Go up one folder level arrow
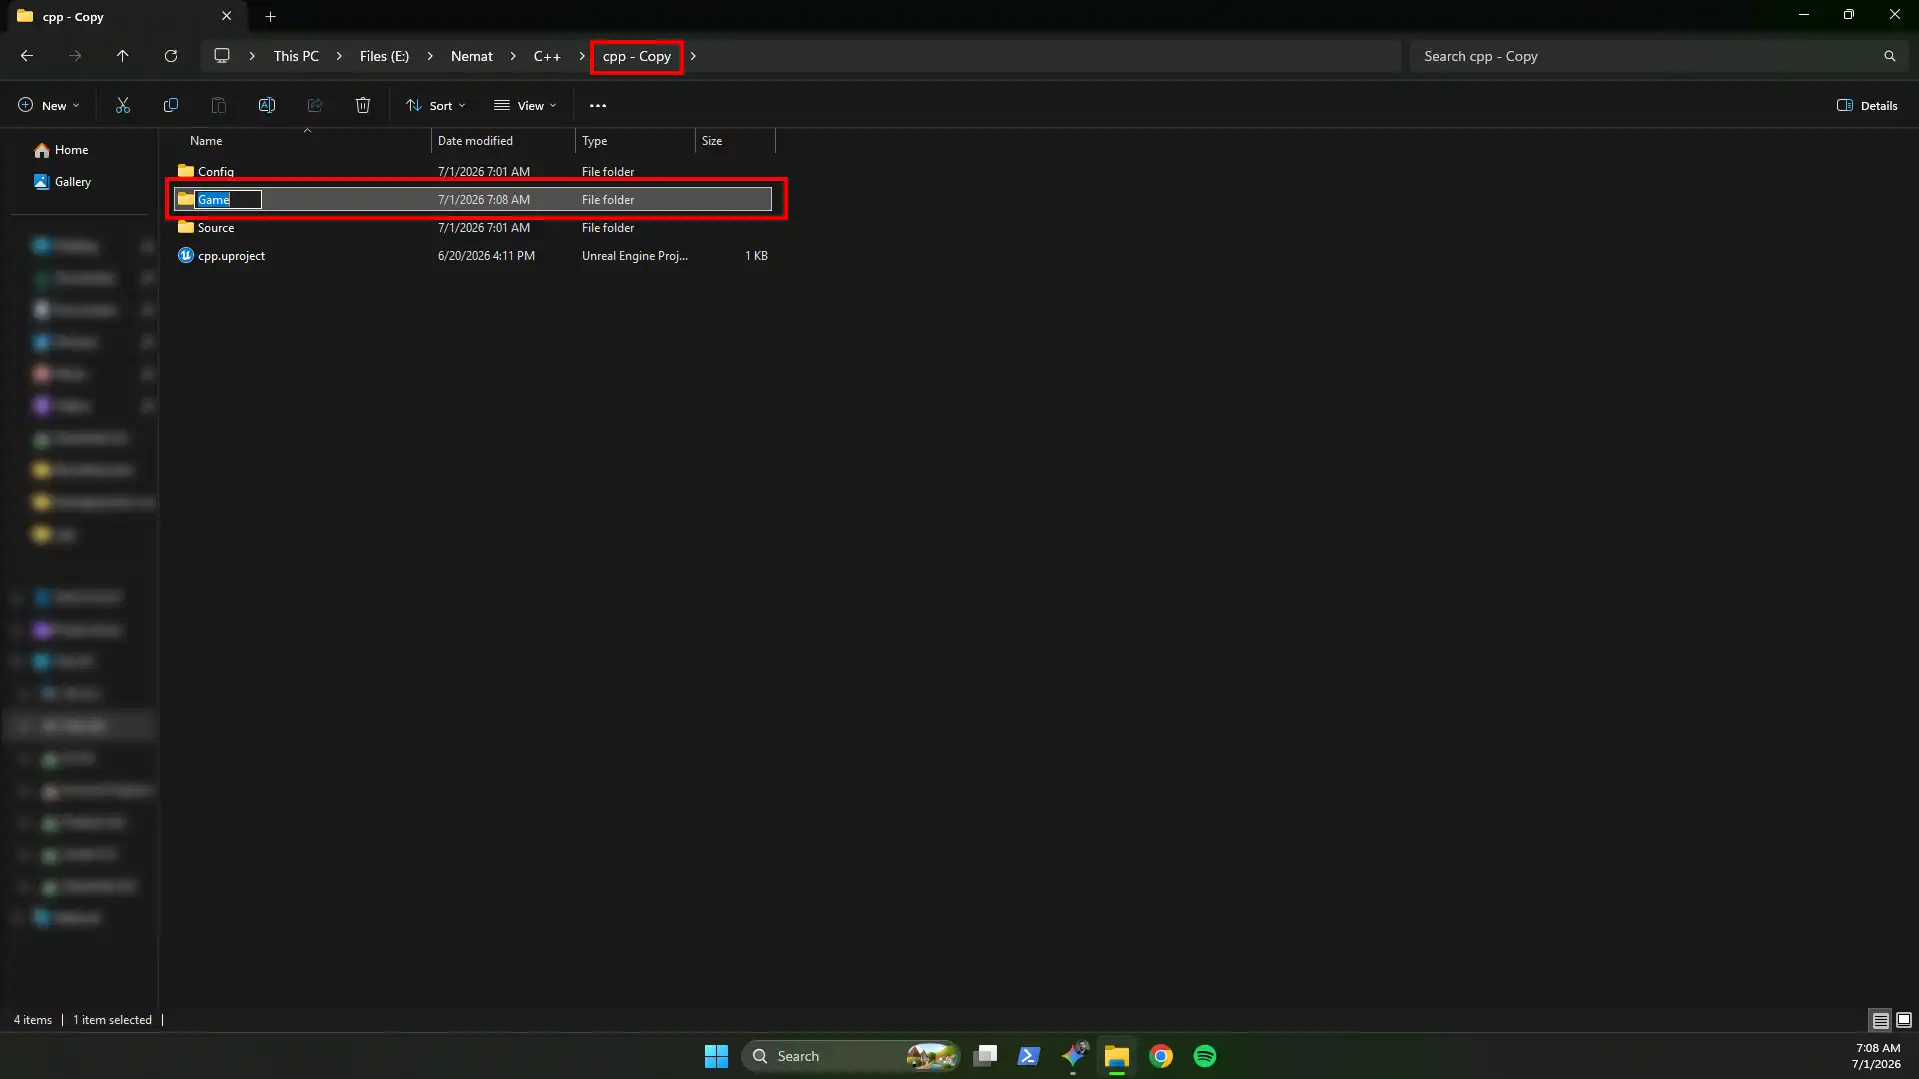This screenshot has height=1079, width=1919. point(123,56)
